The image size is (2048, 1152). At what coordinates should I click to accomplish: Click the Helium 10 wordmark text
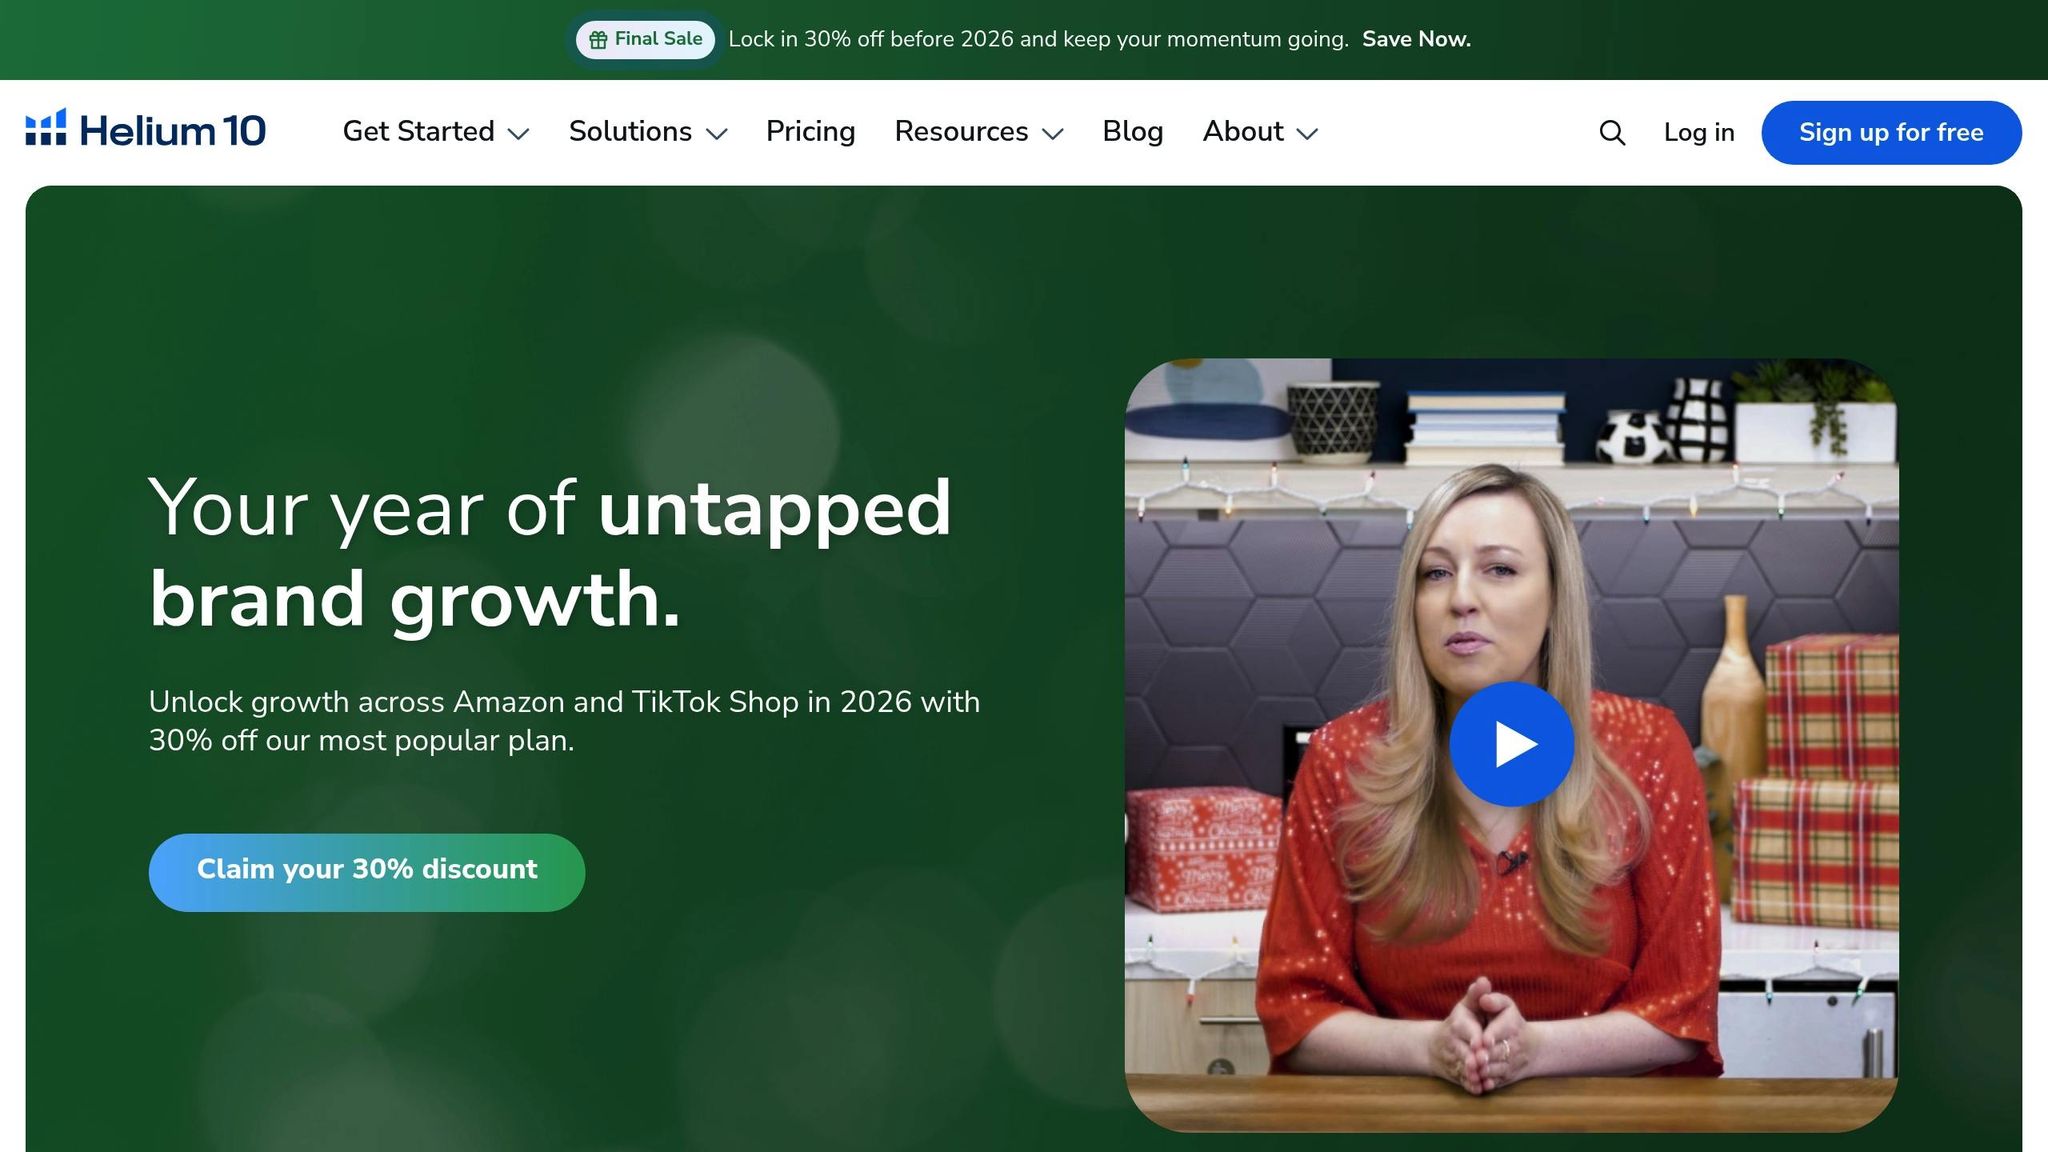173,131
